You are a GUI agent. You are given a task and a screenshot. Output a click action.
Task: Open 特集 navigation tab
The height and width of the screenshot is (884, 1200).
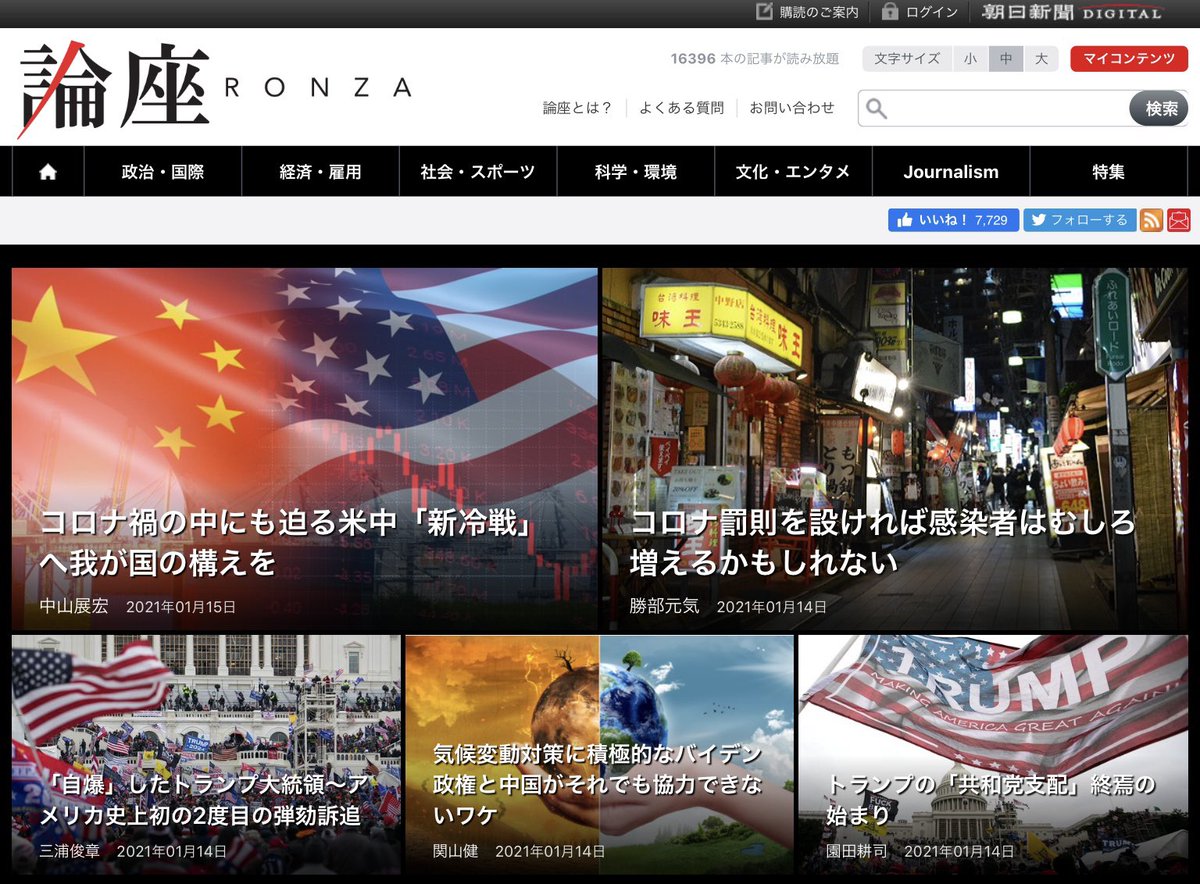click(1109, 172)
